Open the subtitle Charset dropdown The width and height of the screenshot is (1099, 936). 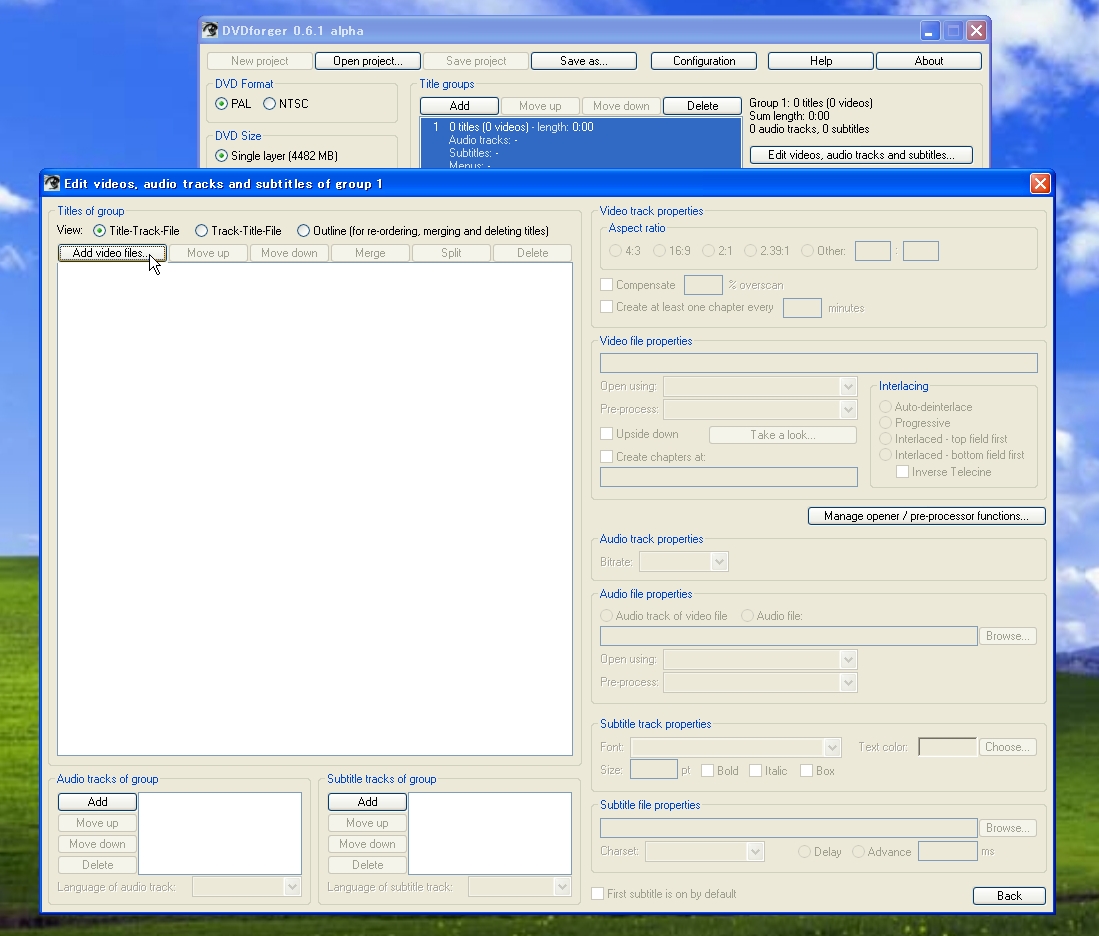click(755, 852)
